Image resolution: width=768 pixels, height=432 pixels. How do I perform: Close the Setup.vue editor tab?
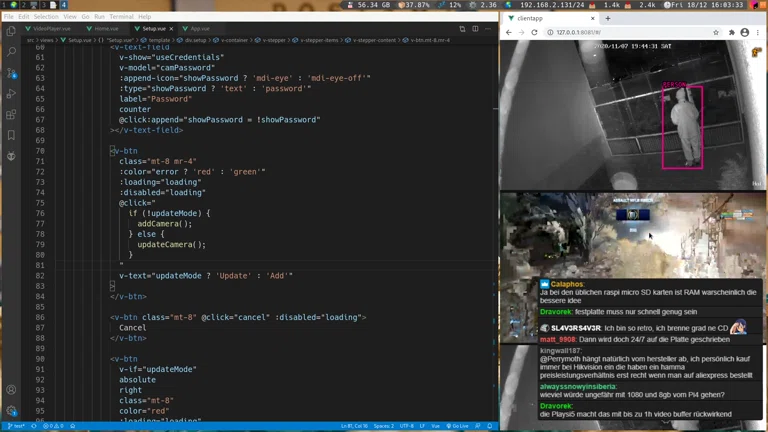(171, 29)
